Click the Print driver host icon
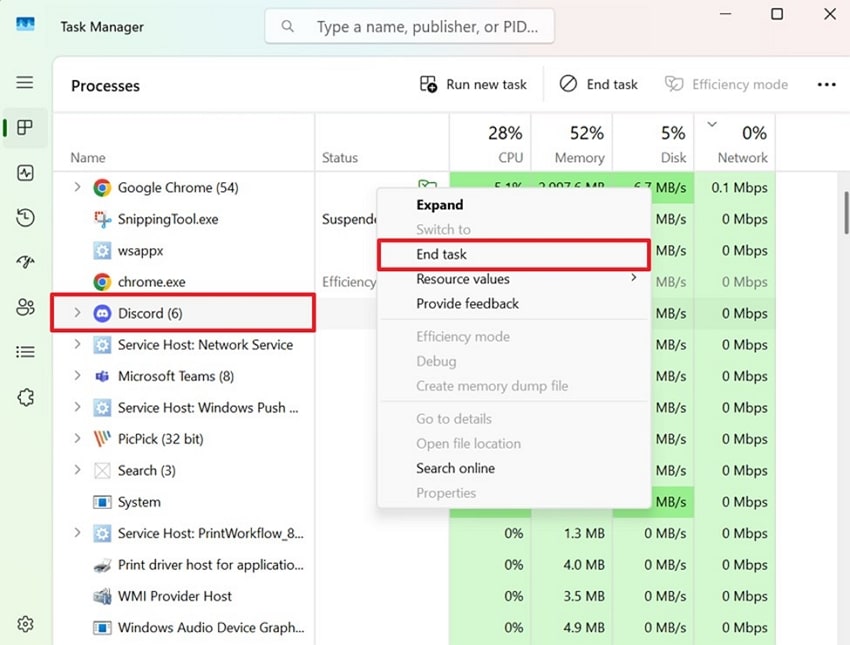The image size is (850, 645). pos(102,565)
